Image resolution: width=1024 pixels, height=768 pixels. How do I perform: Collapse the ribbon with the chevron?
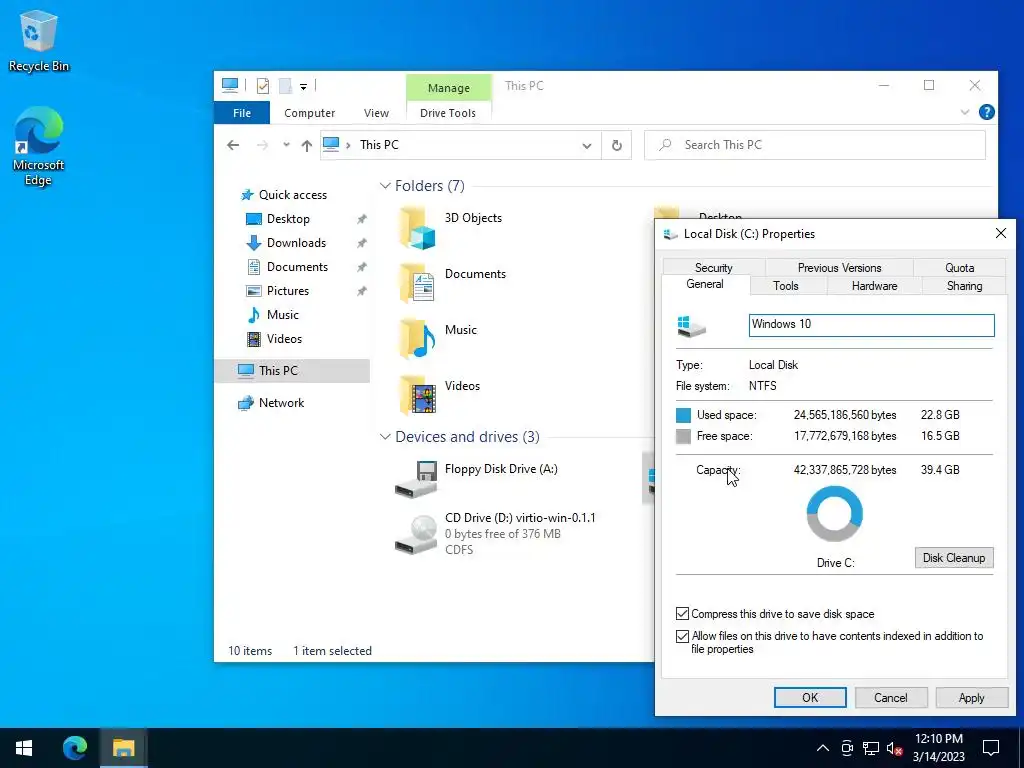tap(965, 112)
